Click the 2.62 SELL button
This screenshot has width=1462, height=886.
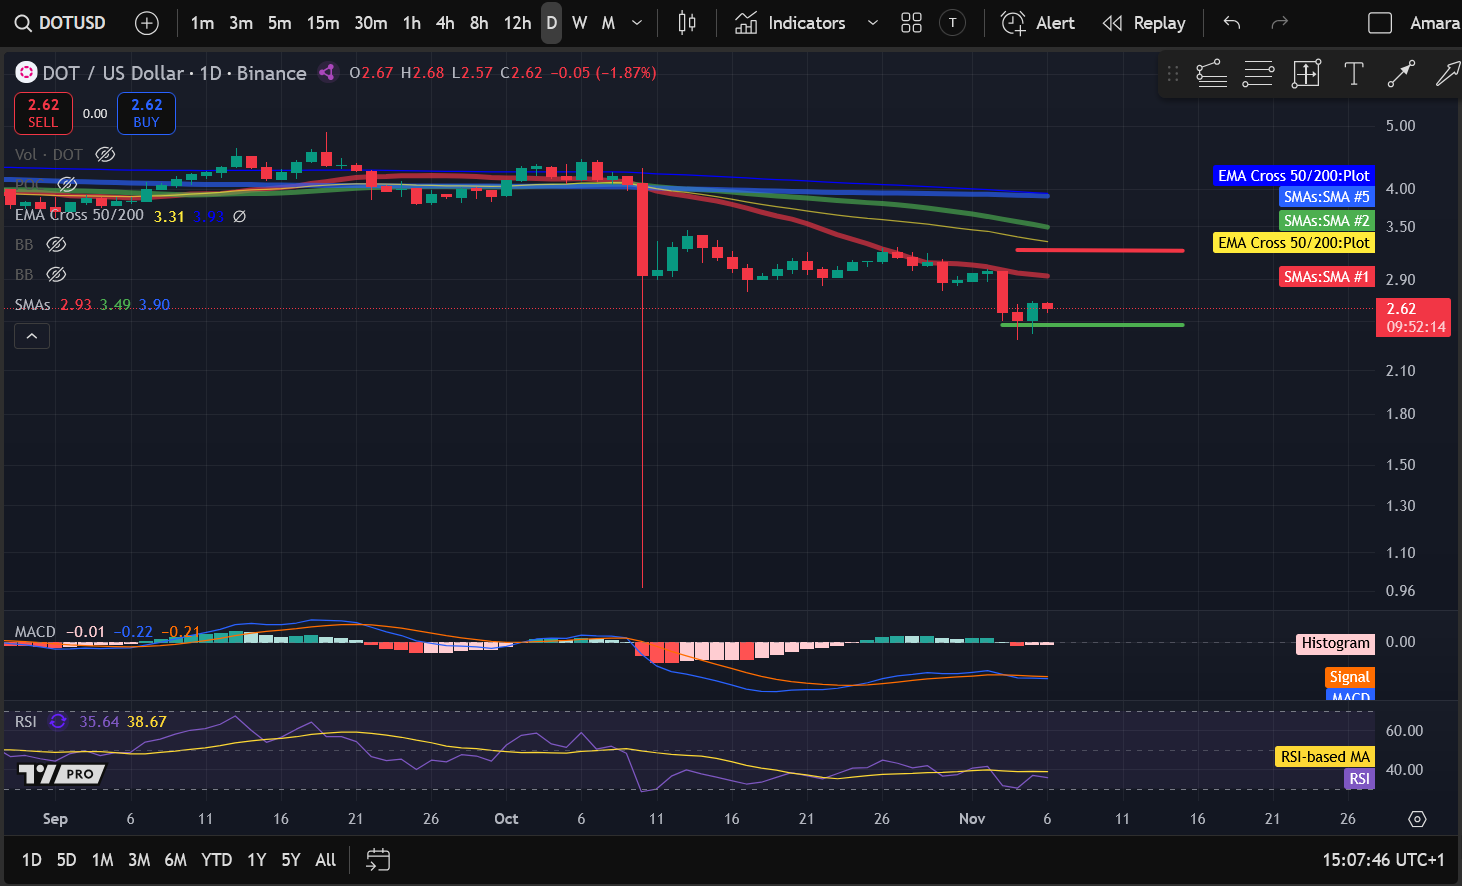(43, 113)
